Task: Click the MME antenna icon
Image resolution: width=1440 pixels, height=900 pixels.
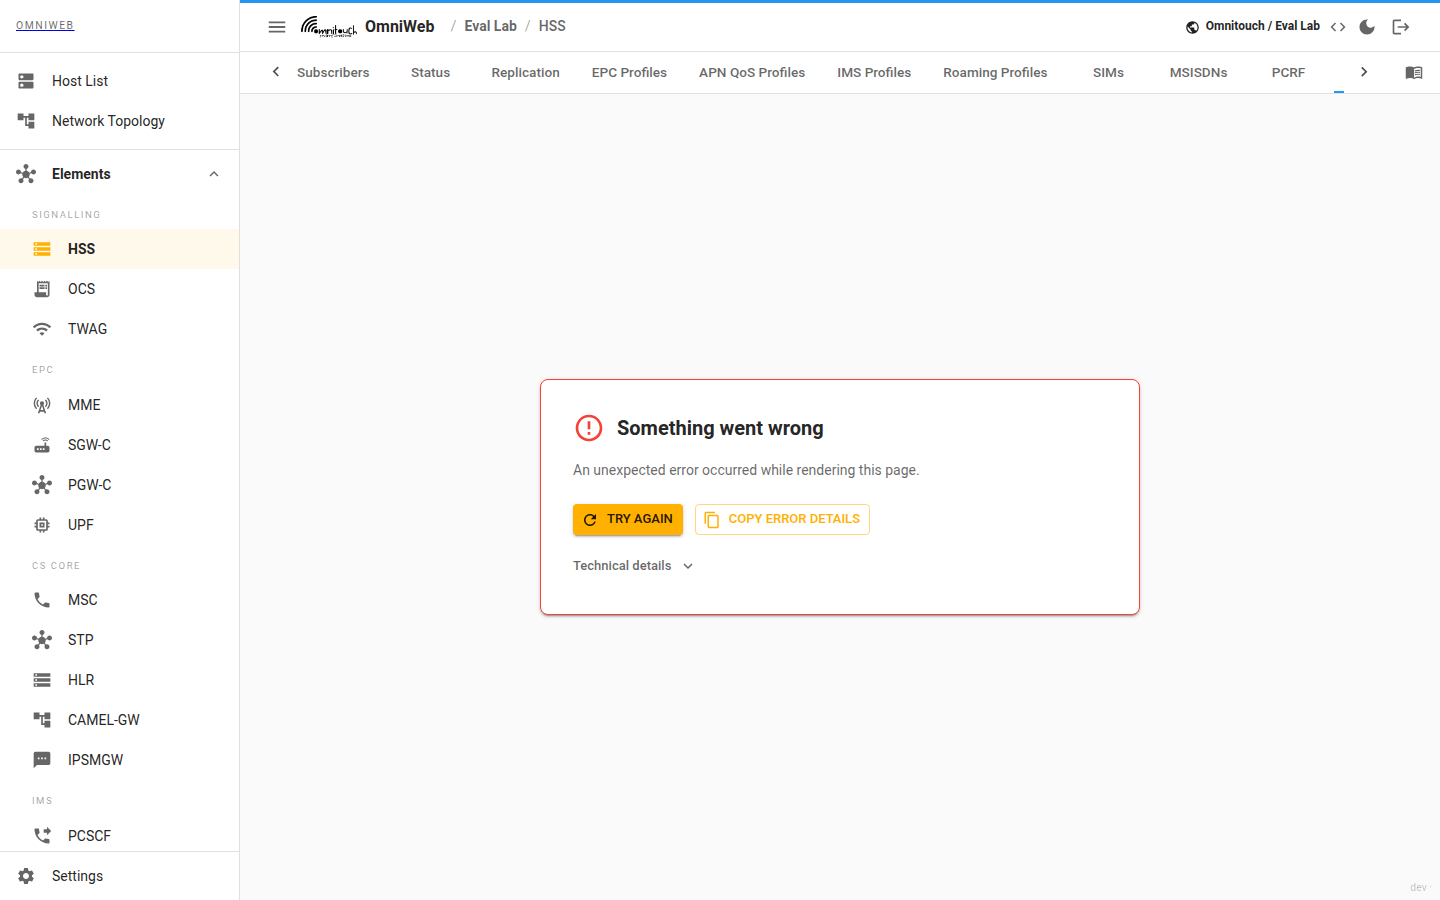Action: point(42,405)
